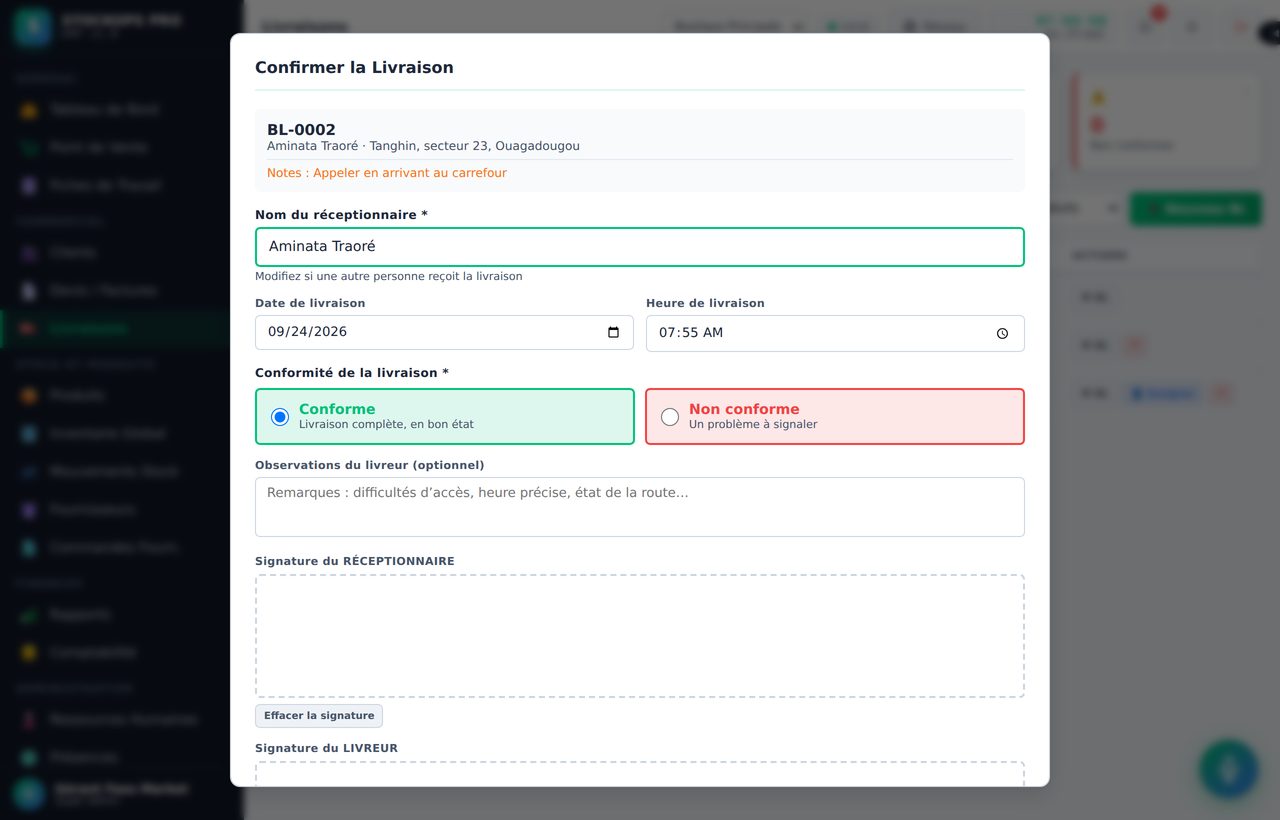The width and height of the screenshot is (1280, 820).
Task: Click the "Confirmer la Livraison" dialog title
Action: (354, 67)
